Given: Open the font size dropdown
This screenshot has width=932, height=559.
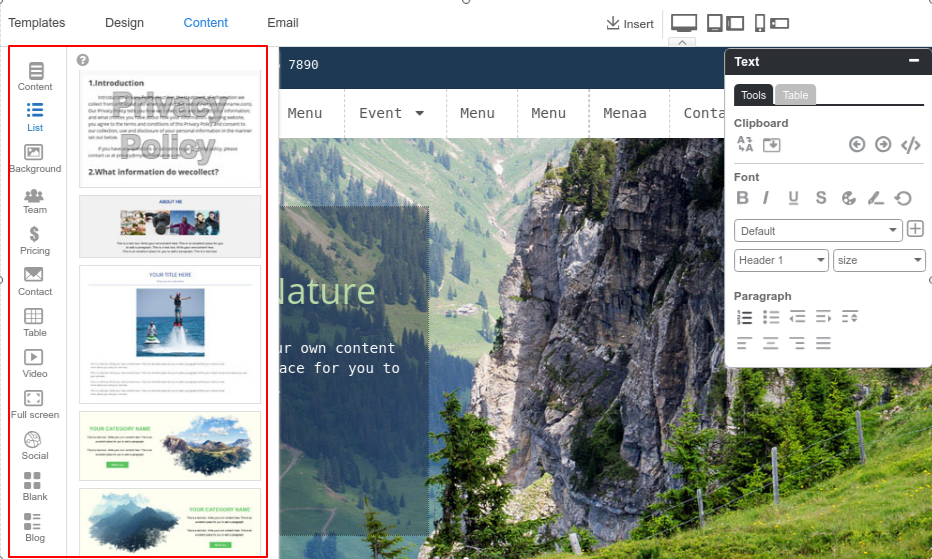Looking at the screenshot, I should pos(879,260).
